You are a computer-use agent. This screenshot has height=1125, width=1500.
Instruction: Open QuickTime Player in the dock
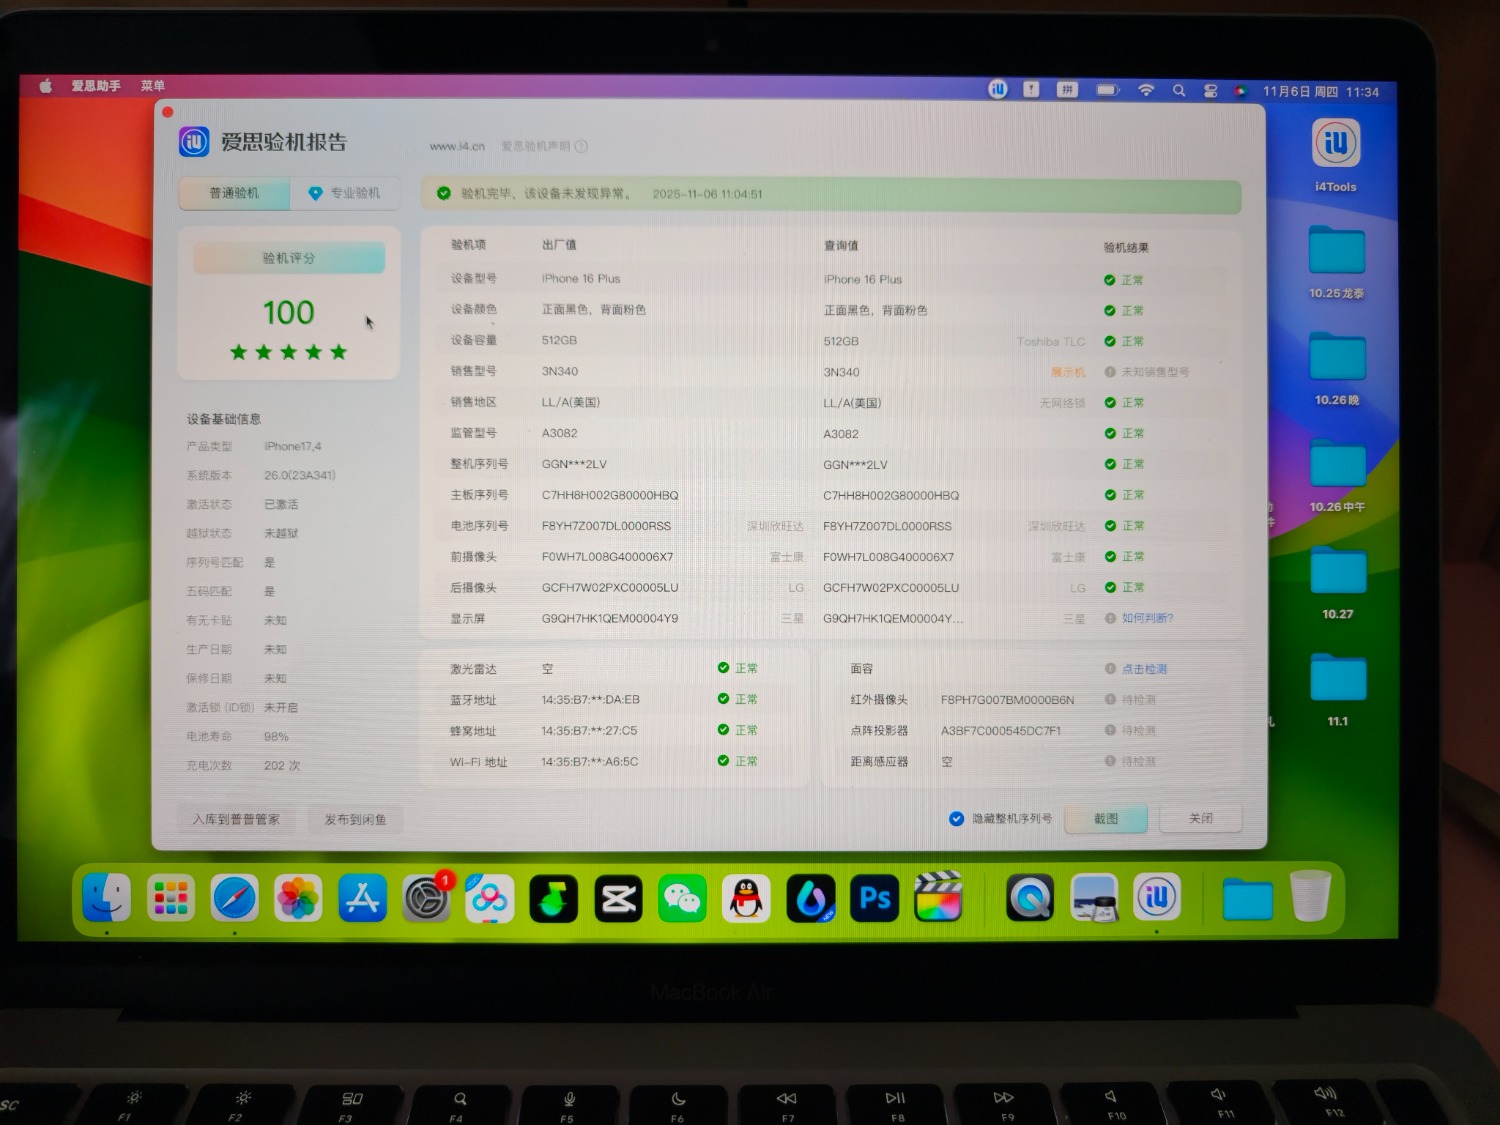(x=1030, y=898)
